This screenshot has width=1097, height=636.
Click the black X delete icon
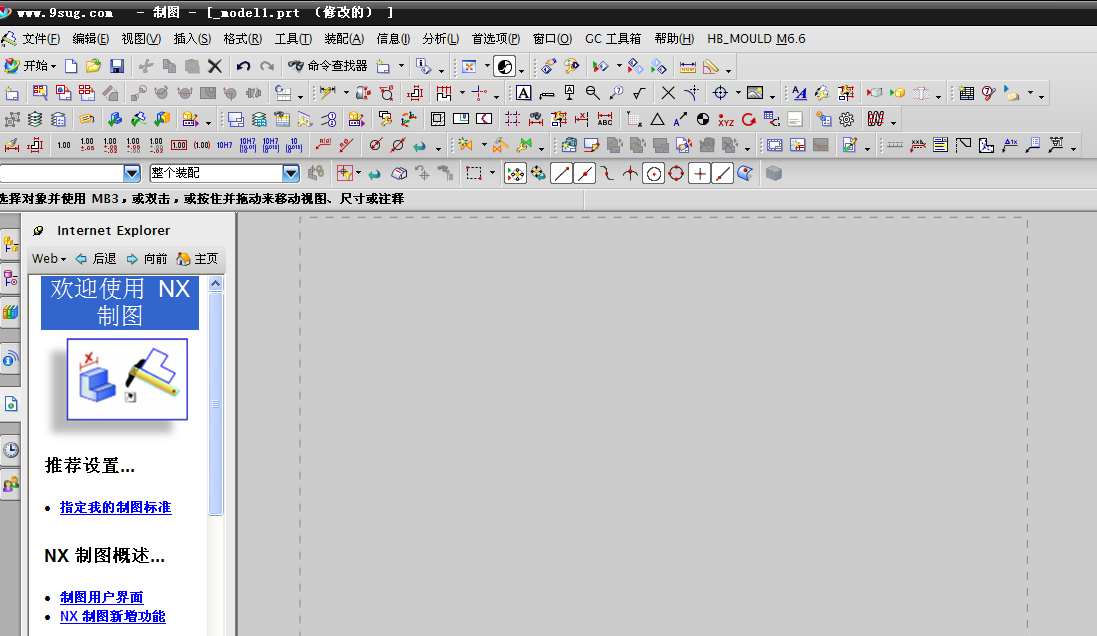215,66
